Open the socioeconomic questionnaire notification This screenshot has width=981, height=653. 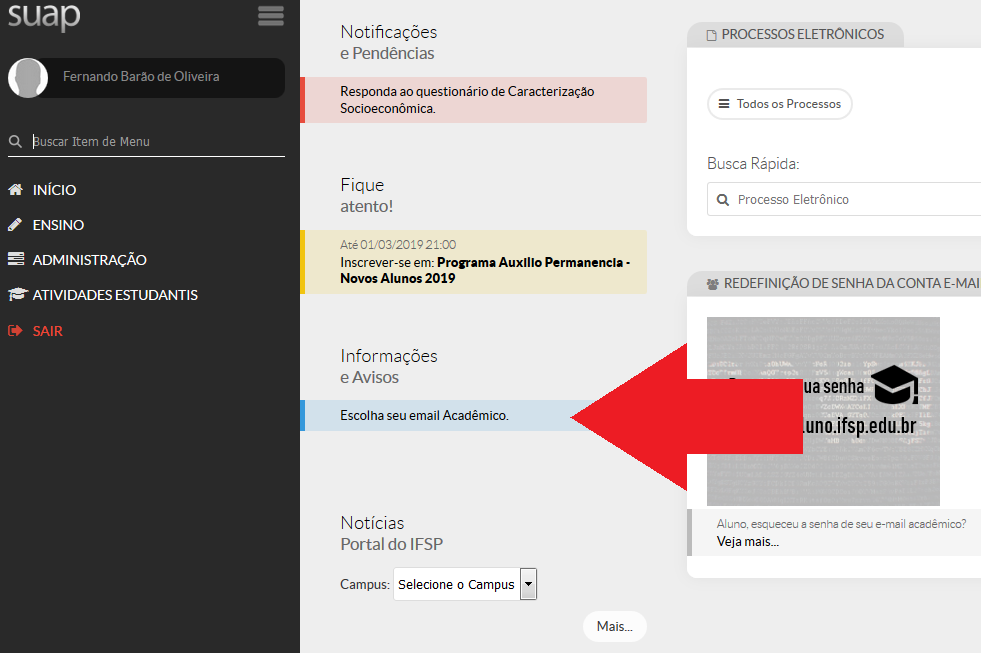[x=467, y=99]
